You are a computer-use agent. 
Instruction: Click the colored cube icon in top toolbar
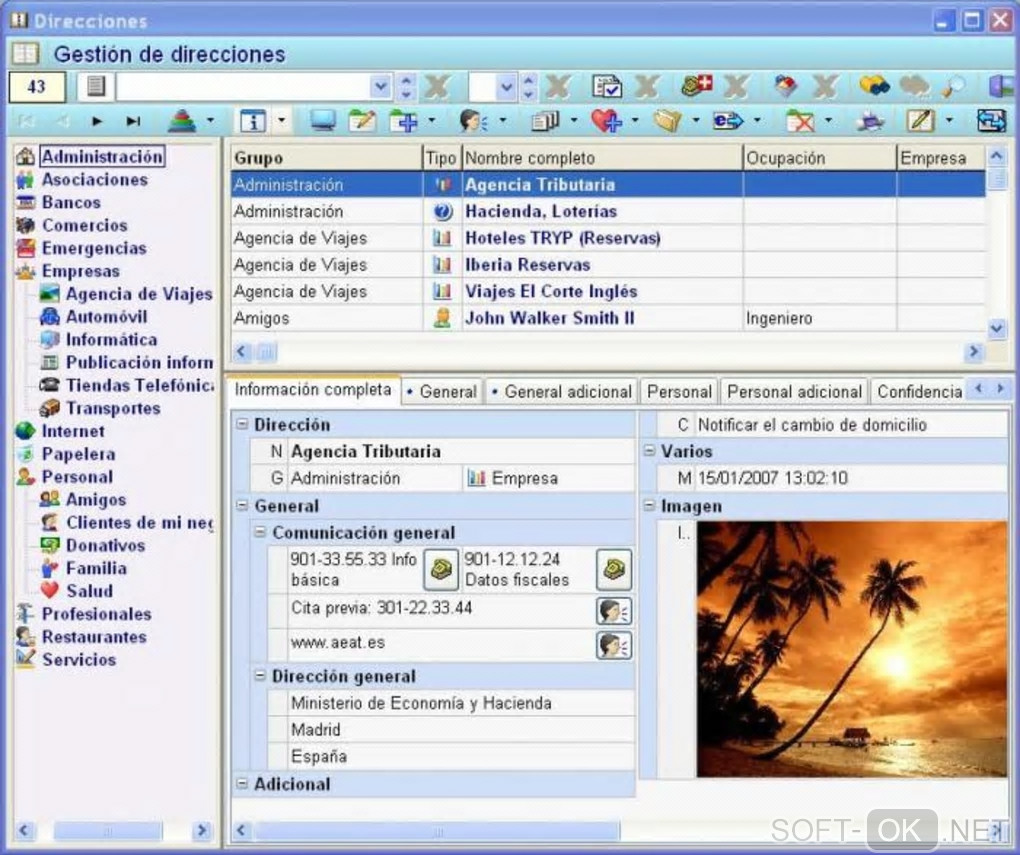(x=786, y=86)
